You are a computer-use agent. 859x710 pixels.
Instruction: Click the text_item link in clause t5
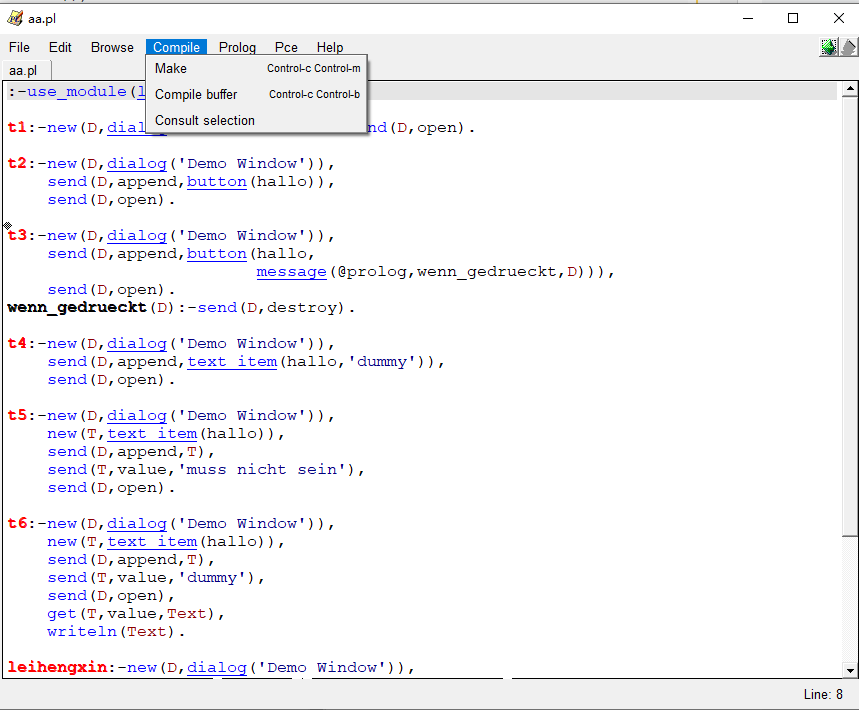151,433
